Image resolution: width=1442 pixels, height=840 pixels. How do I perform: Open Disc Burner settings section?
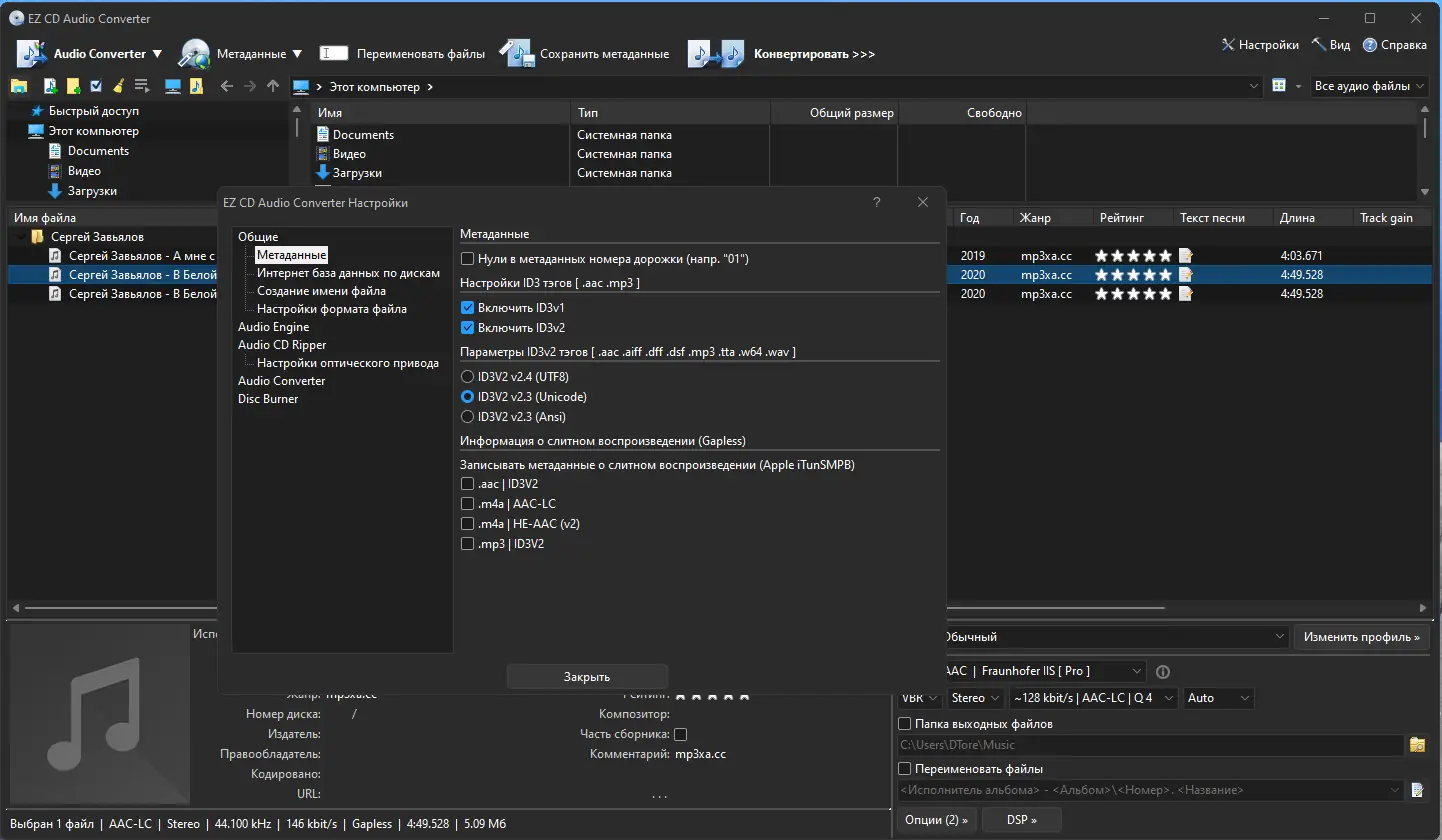[x=268, y=399]
